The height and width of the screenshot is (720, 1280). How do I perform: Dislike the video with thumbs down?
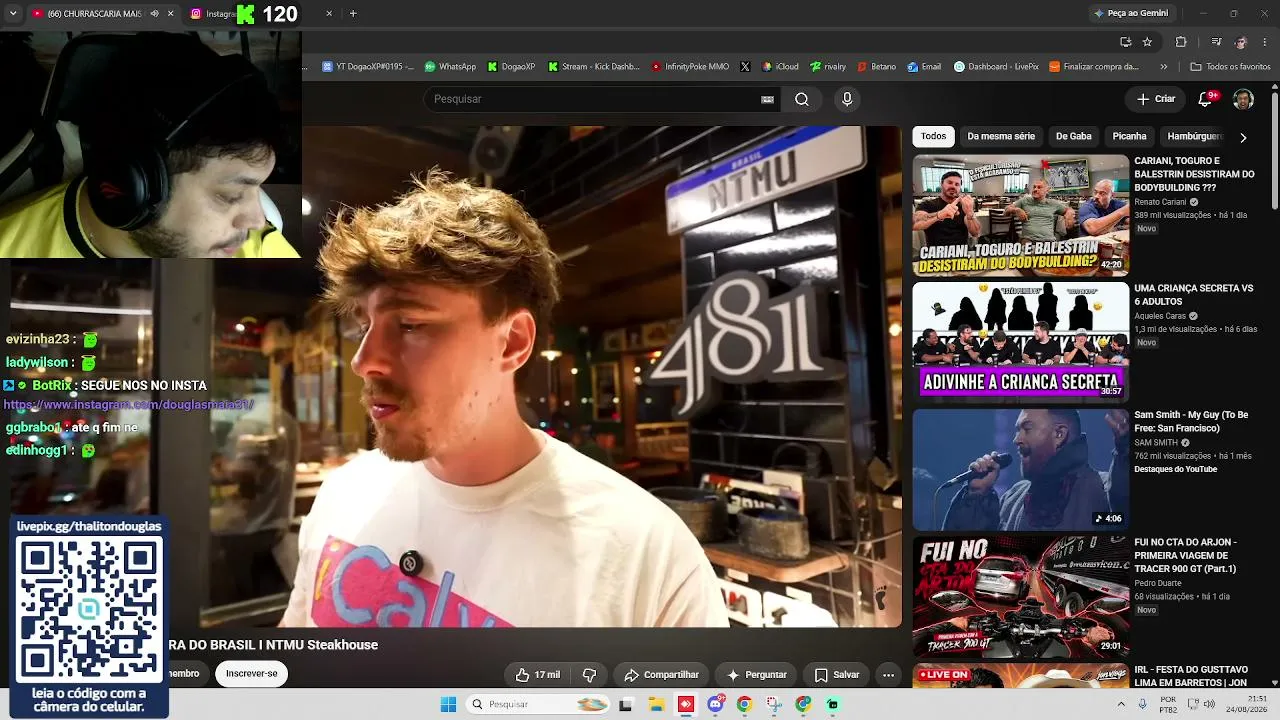point(590,675)
